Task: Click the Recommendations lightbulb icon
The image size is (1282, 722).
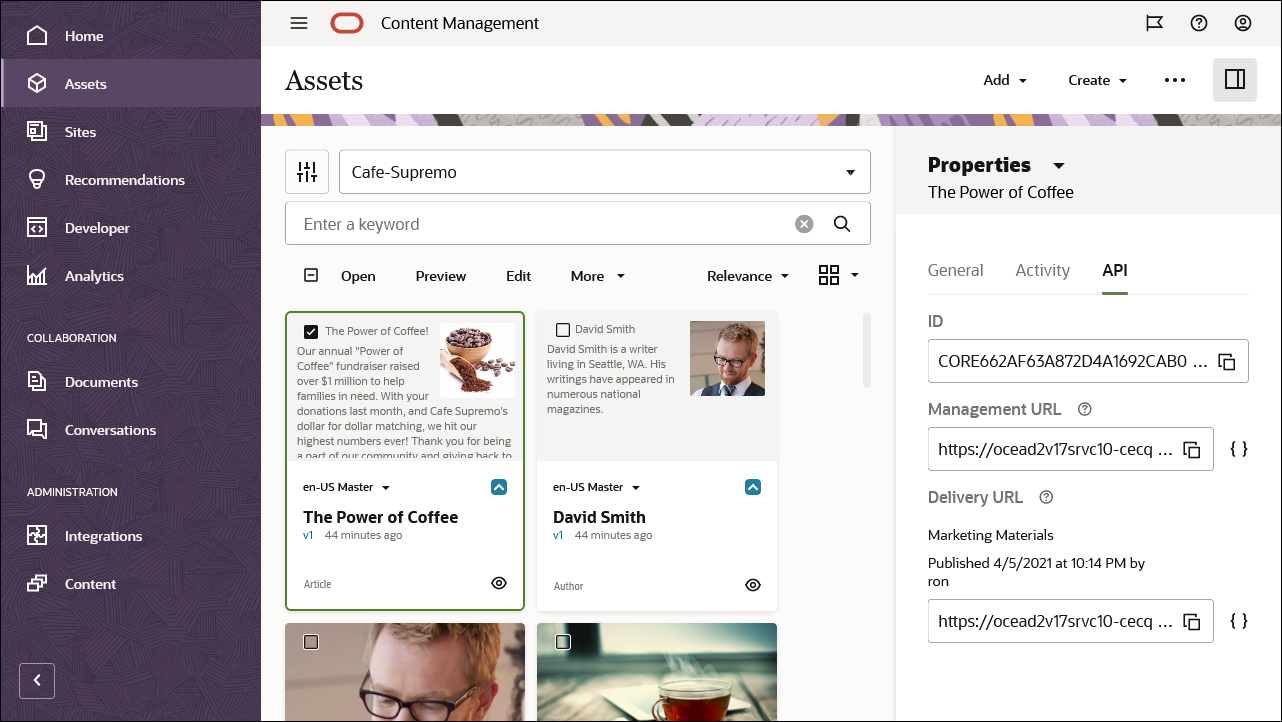Action: [x=37, y=180]
